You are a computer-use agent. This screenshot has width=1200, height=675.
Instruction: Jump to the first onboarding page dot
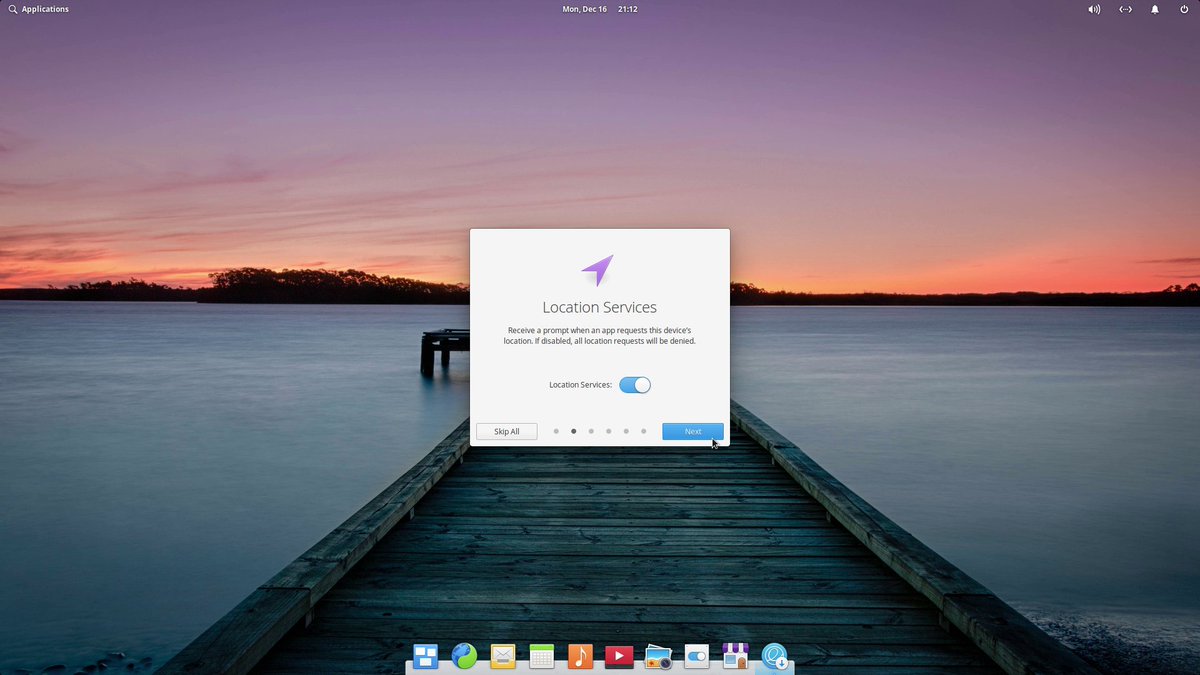pos(556,432)
